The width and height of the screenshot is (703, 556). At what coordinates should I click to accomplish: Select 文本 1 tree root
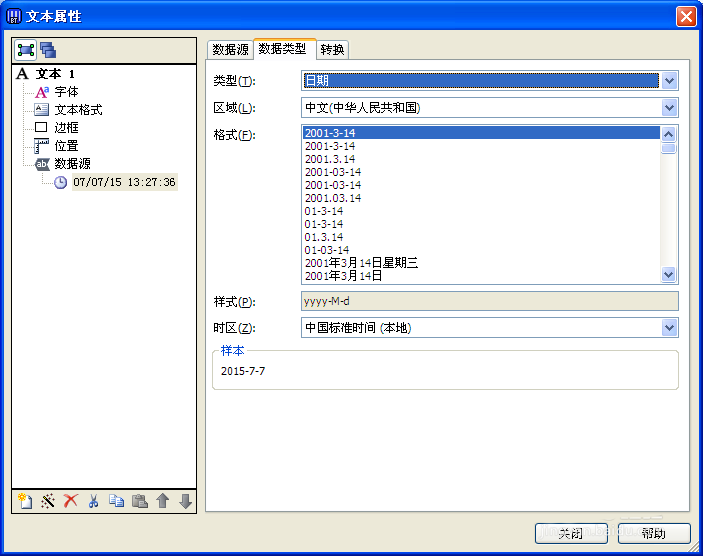click(x=55, y=74)
